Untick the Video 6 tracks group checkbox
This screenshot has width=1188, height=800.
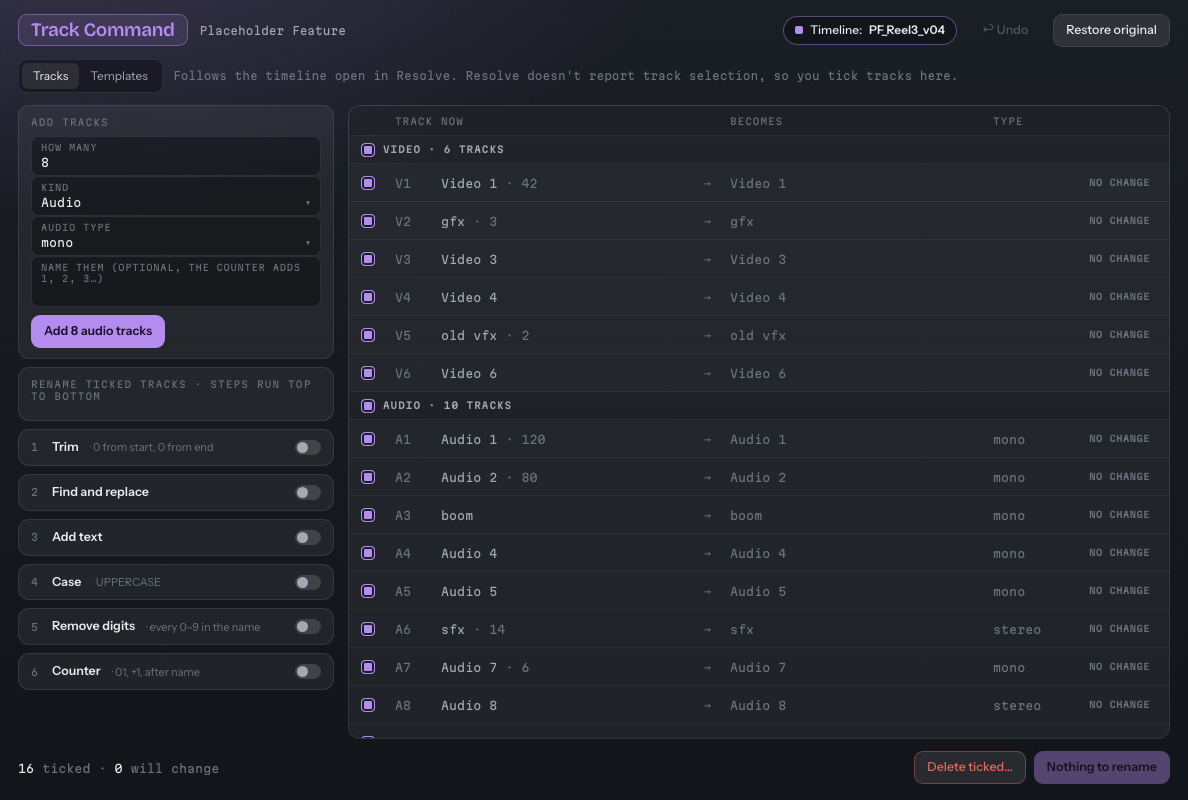tap(368, 150)
